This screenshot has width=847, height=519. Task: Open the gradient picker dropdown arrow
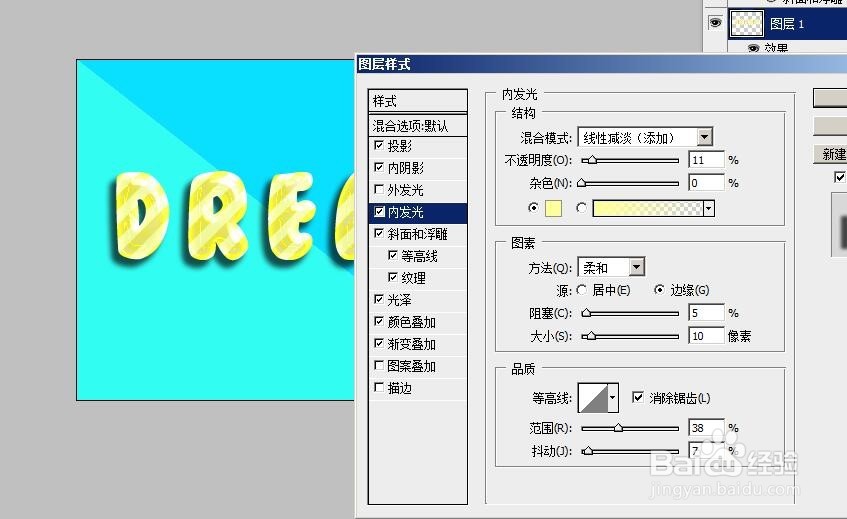709,208
